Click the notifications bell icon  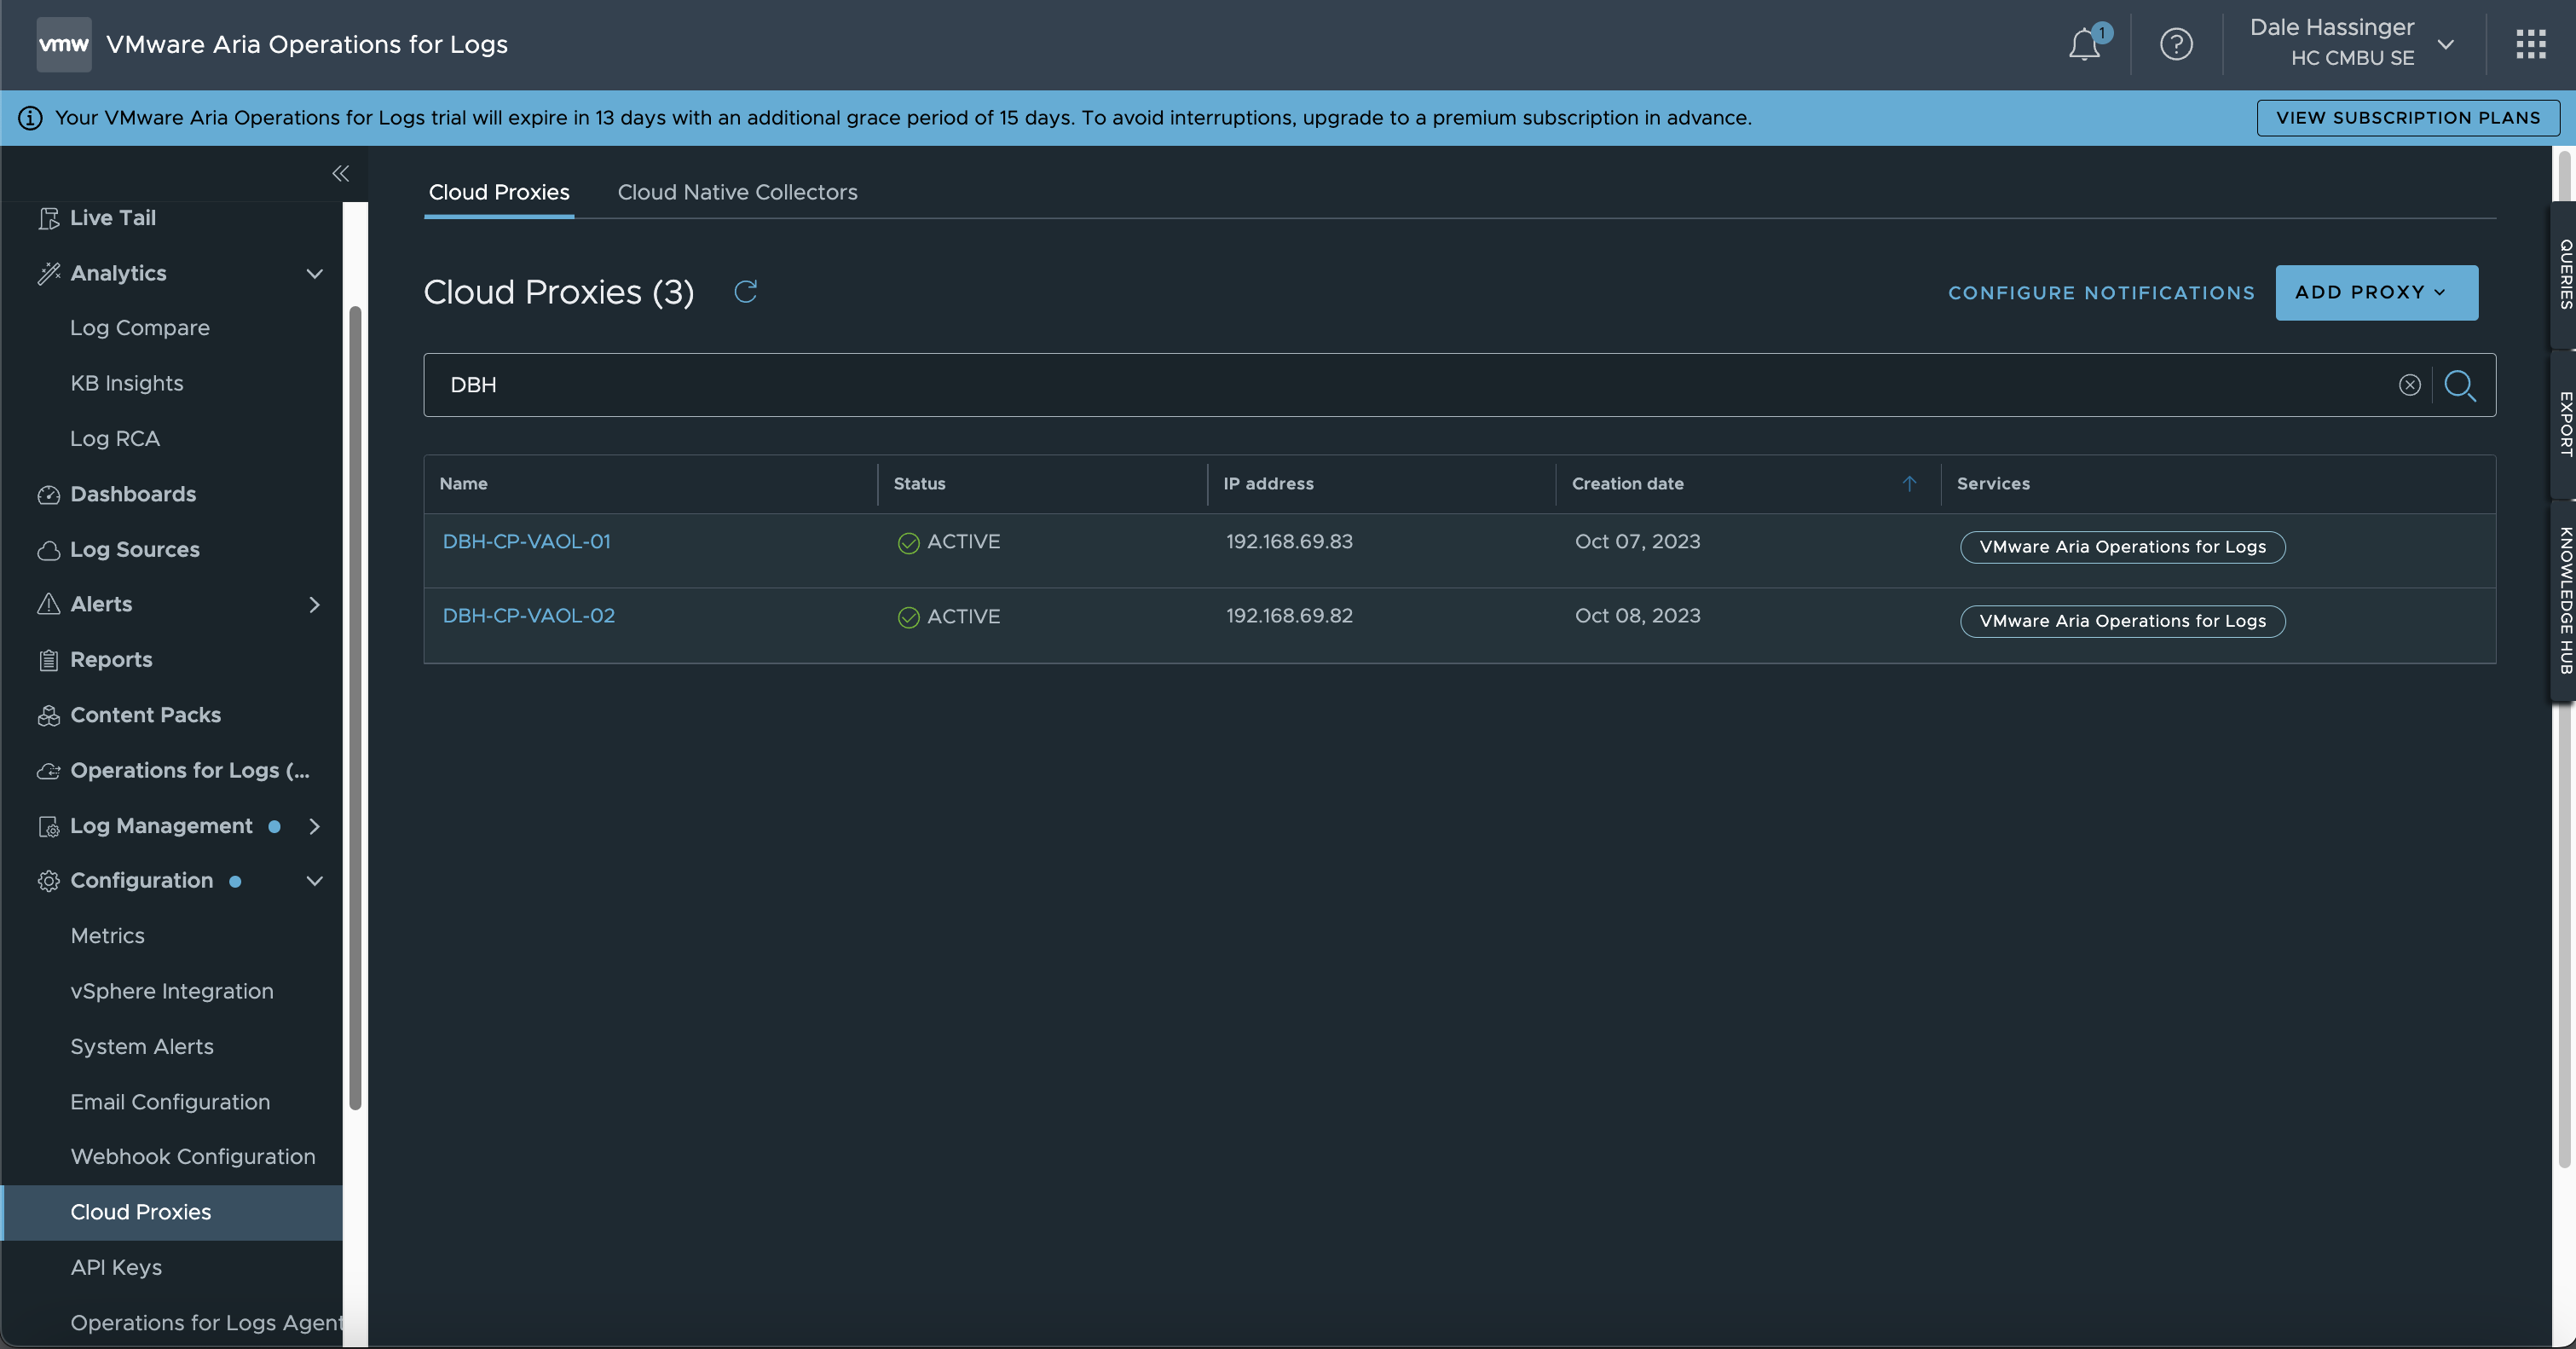(2084, 45)
